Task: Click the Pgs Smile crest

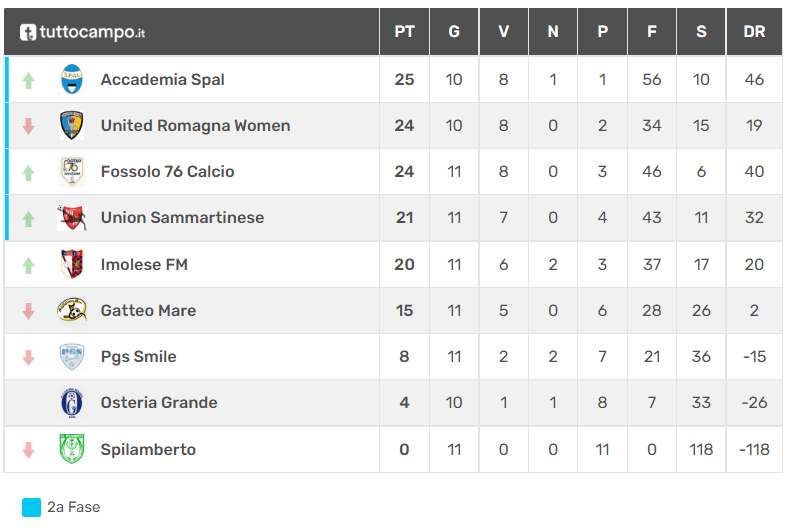Action: tap(72, 357)
